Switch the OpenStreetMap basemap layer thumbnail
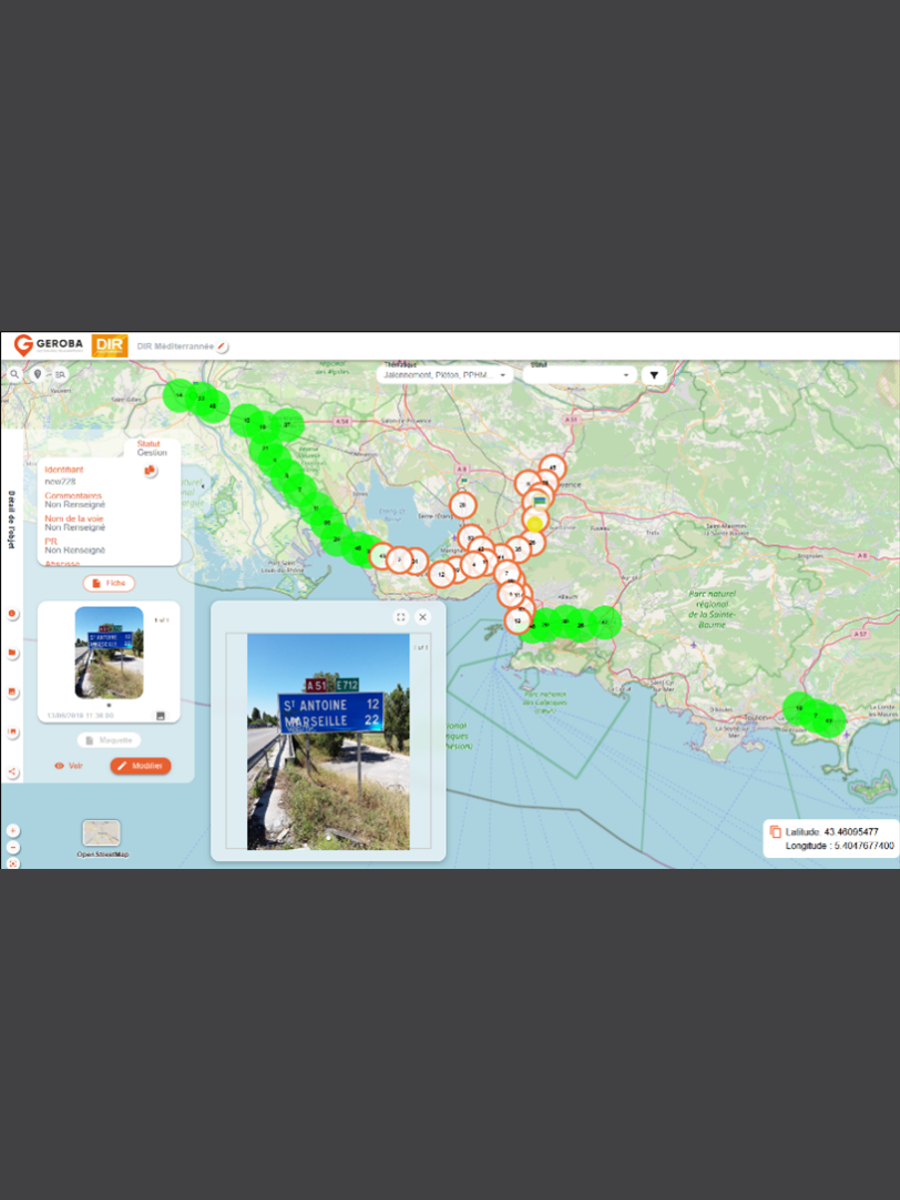 click(x=101, y=833)
